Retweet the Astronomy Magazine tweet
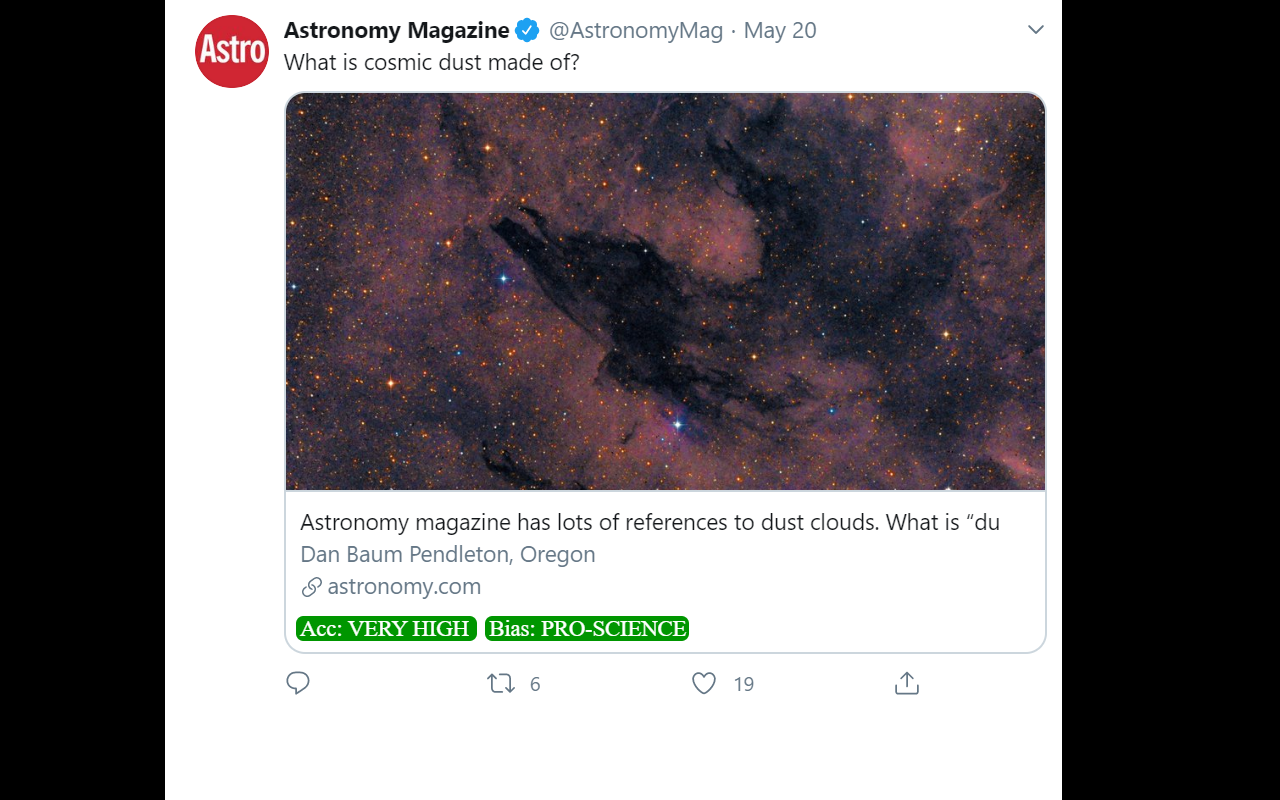 pyautogui.click(x=500, y=684)
